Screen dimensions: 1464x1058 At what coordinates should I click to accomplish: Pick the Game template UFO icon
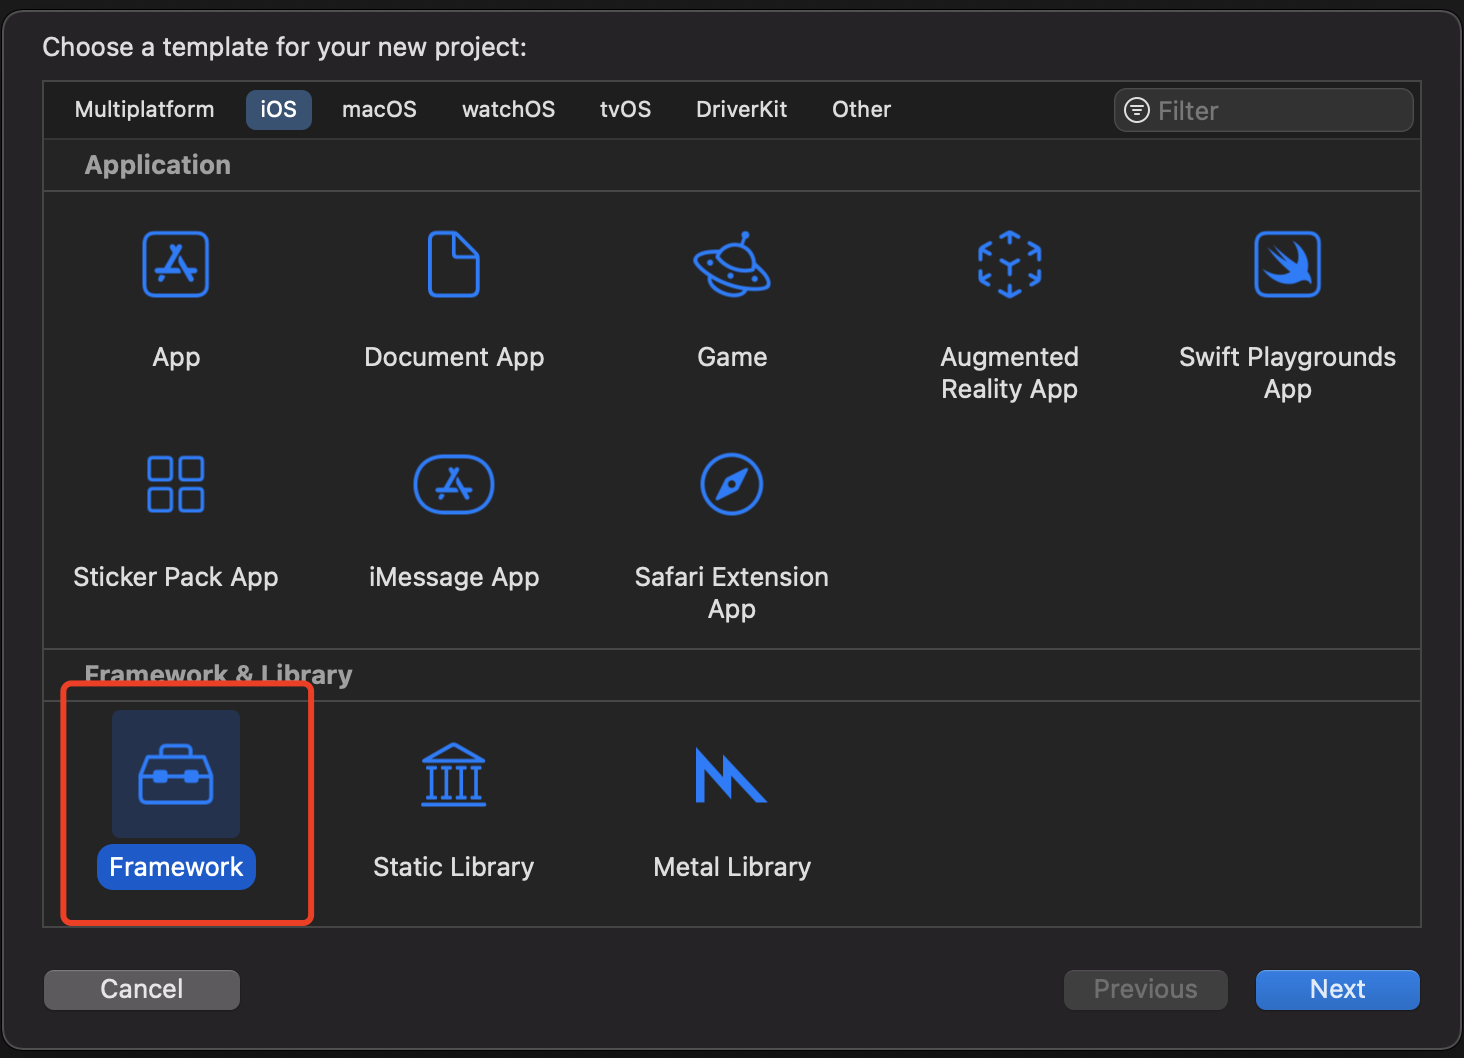point(732,265)
